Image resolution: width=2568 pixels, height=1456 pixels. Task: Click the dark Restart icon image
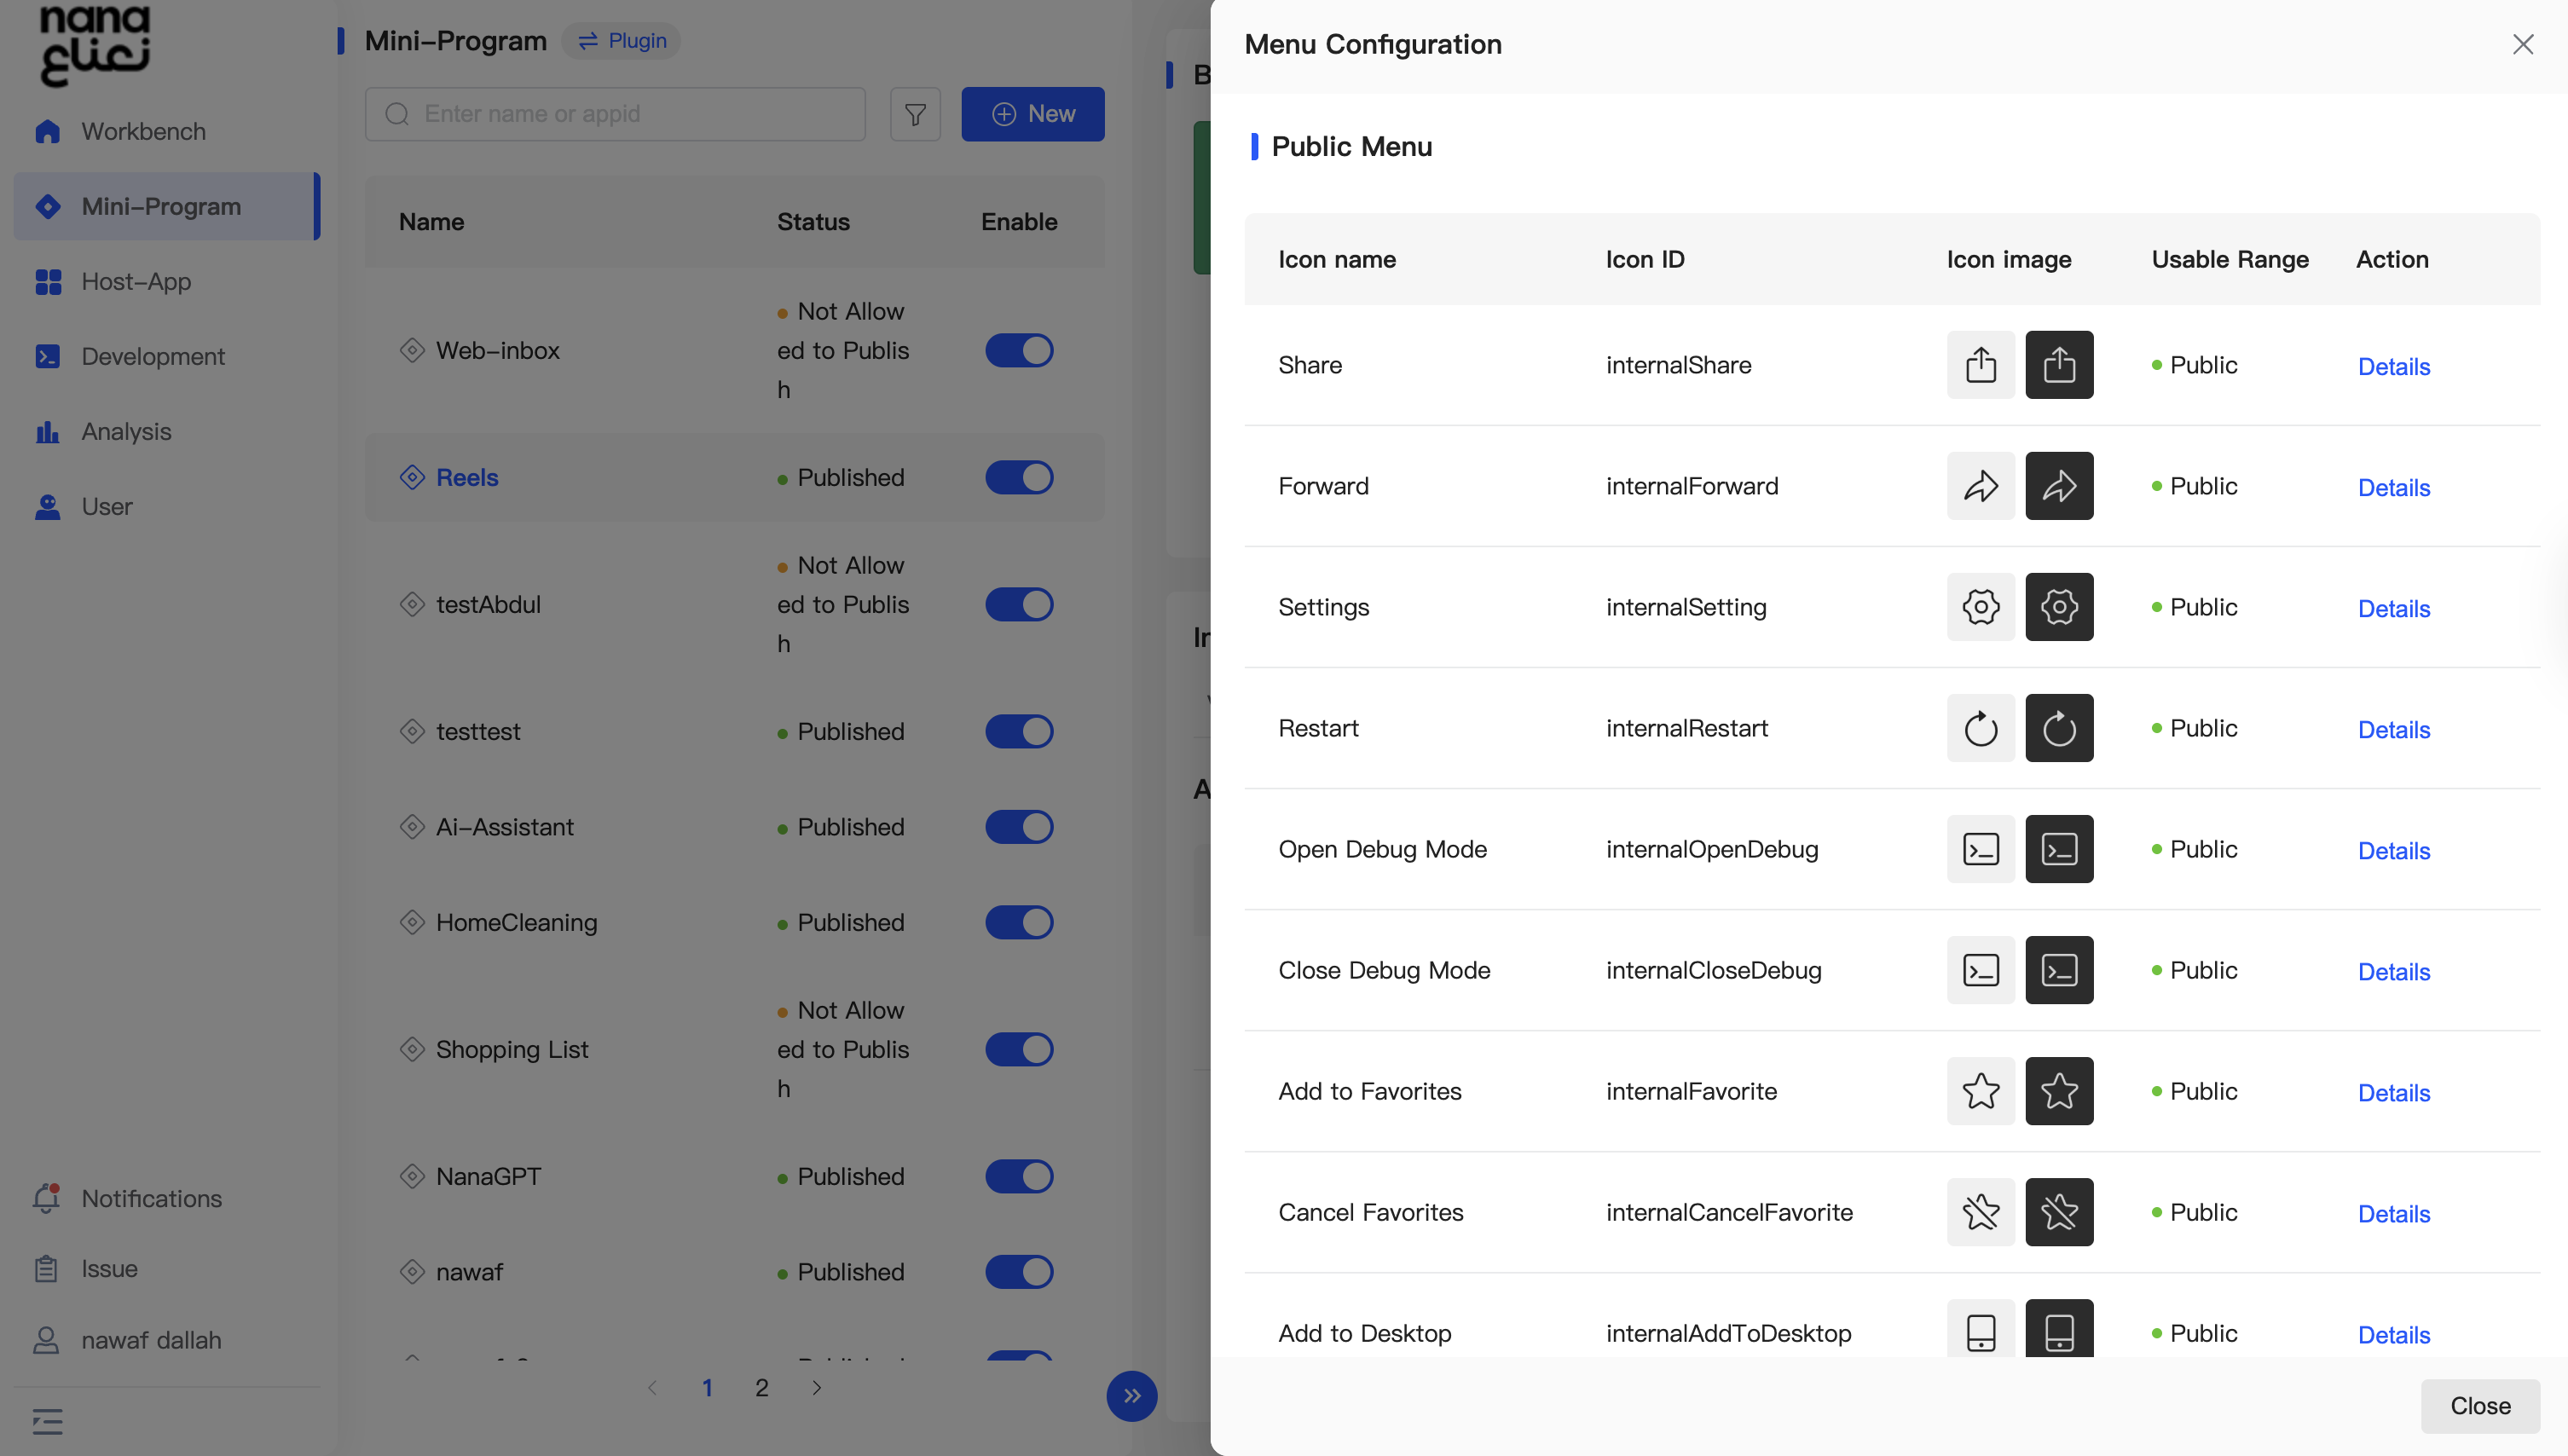2059,728
